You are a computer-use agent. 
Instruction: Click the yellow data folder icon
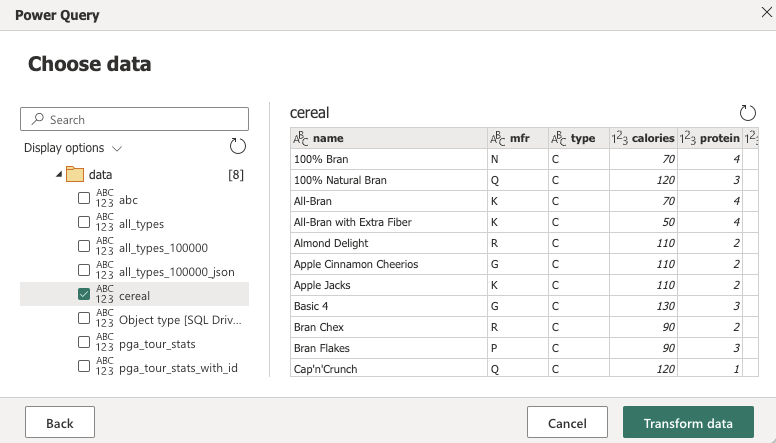pos(75,174)
